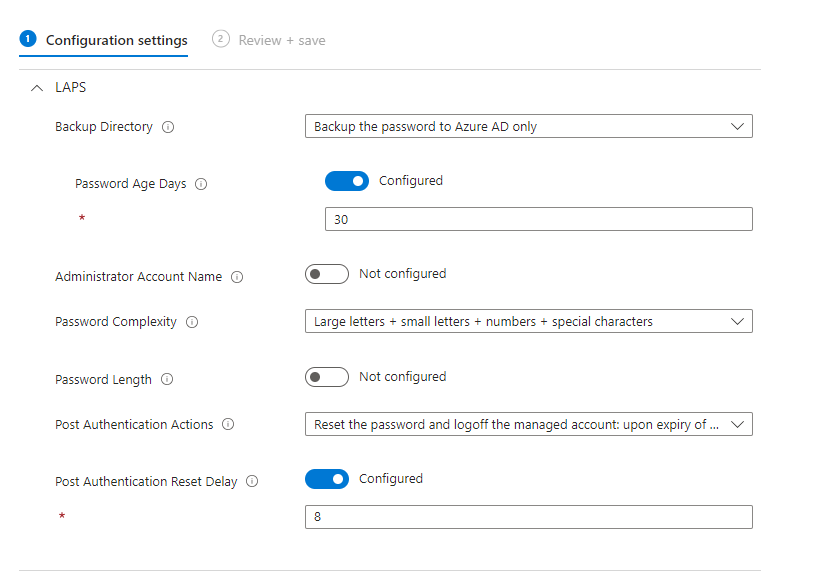
Task: Click info icon beside Password Length
Action: point(167,380)
